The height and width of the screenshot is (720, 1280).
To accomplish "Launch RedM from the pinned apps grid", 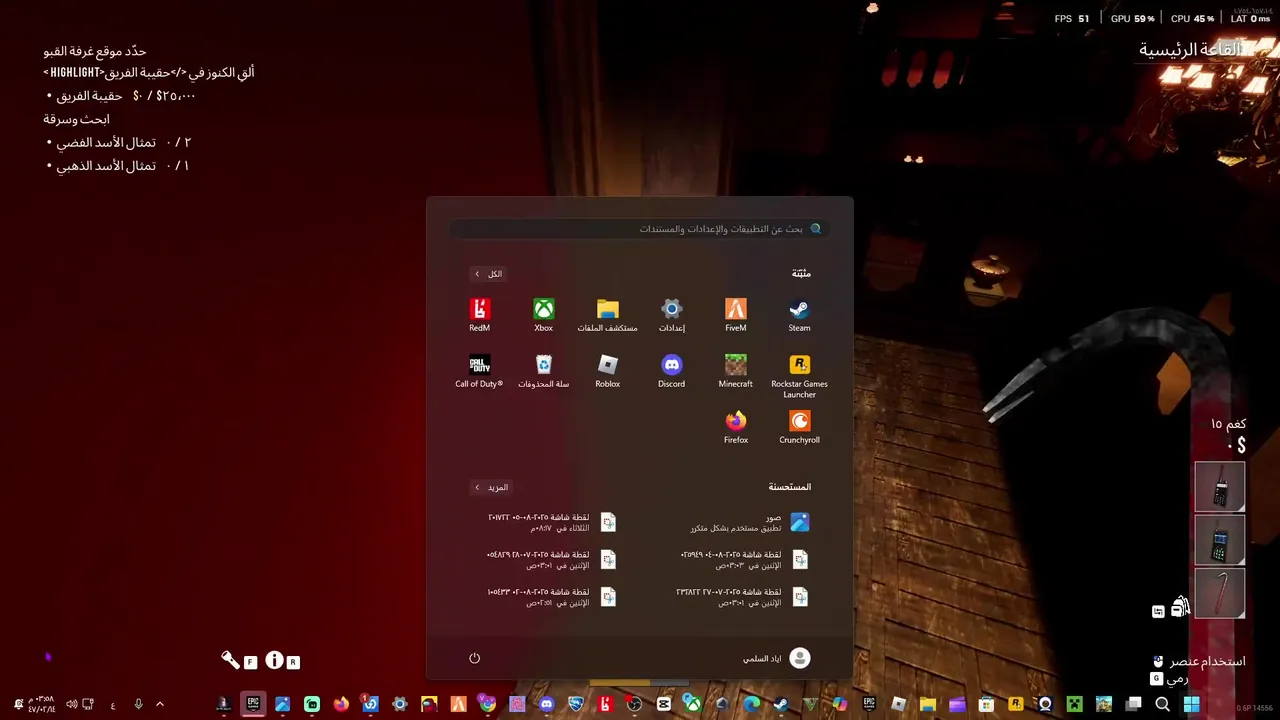I will point(479,315).
